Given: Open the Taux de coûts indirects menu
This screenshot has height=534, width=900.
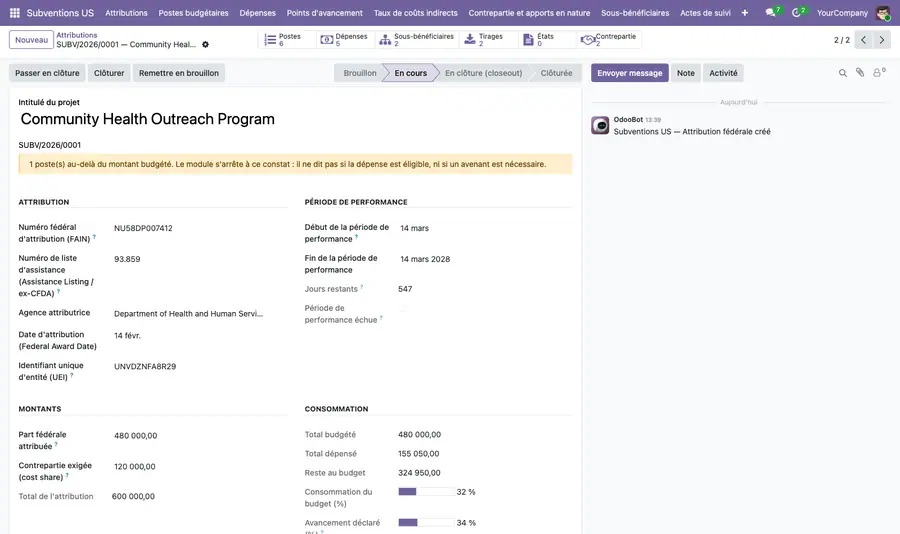Looking at the screenshot, I should [x=416, y=13].
